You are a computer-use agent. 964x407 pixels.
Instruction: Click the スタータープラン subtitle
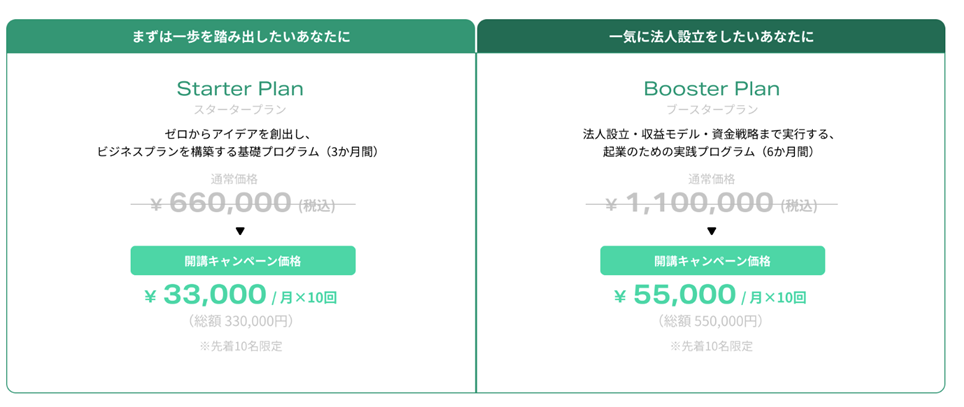click(x=240, y=110)
